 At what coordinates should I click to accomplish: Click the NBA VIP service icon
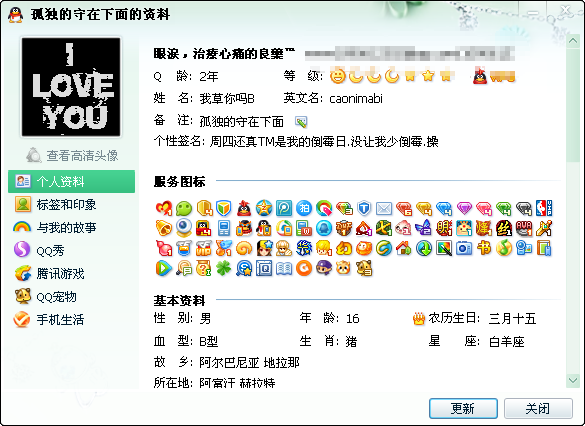[x=544, y=208]
